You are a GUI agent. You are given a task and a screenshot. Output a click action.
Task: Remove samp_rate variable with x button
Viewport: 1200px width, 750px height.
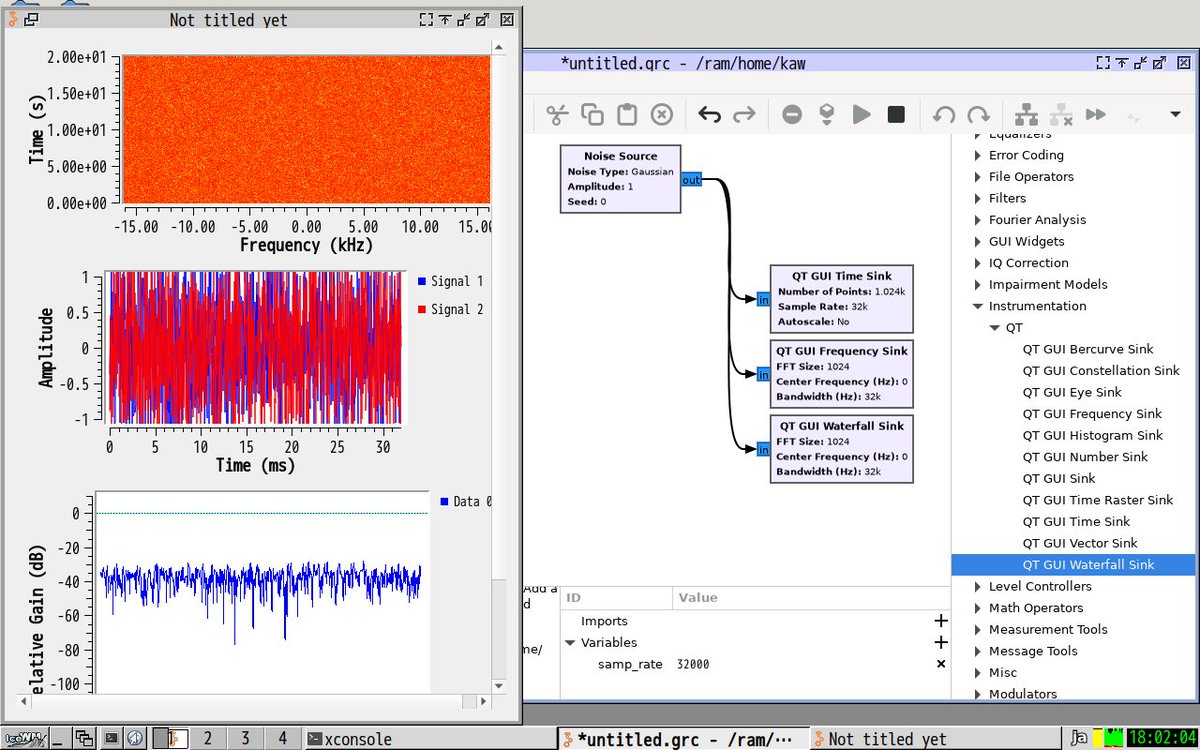point(940,664)
